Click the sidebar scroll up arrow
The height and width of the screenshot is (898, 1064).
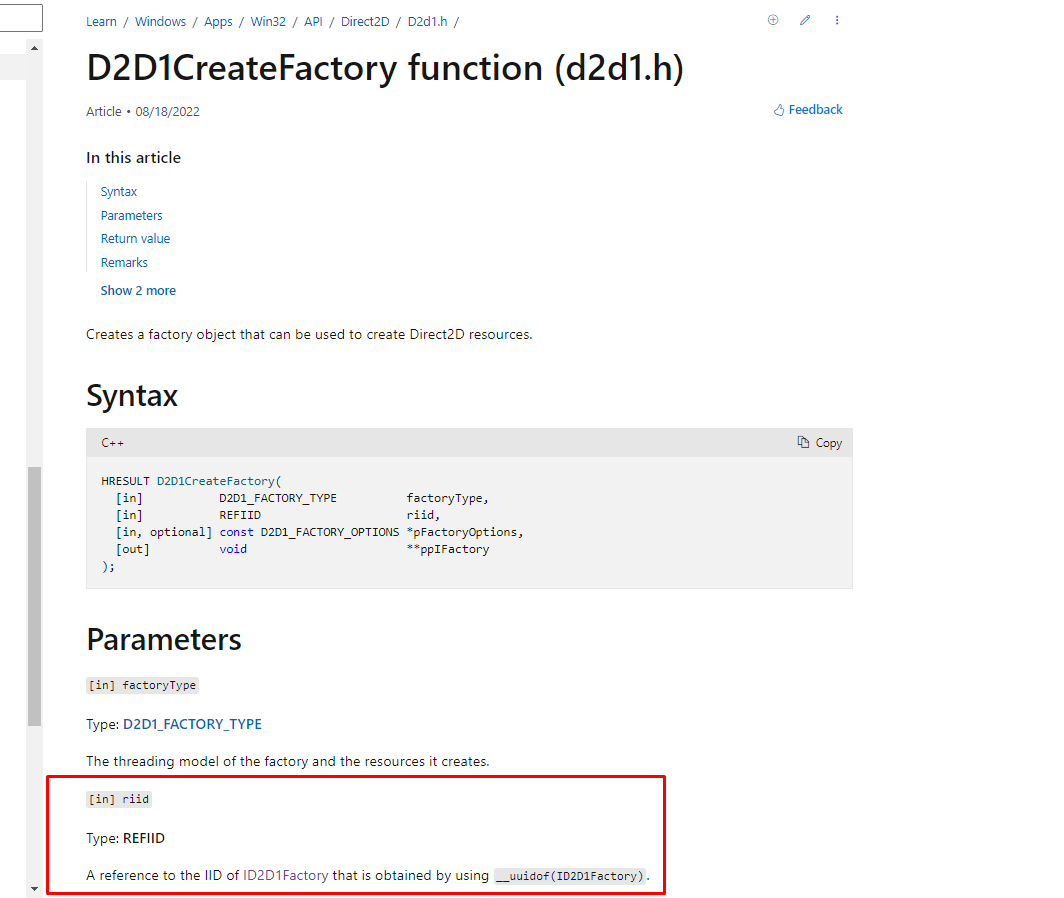coord(35,48)
